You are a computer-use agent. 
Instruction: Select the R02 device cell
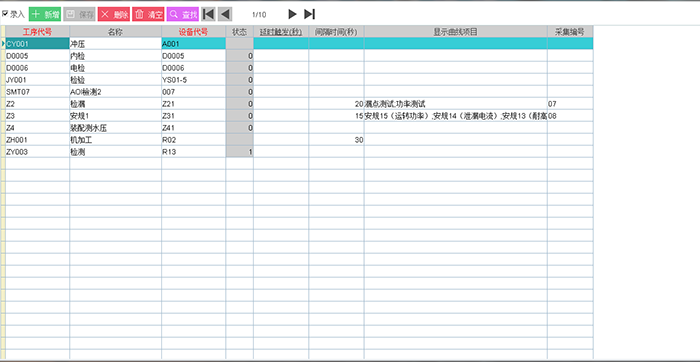[193, 140]
